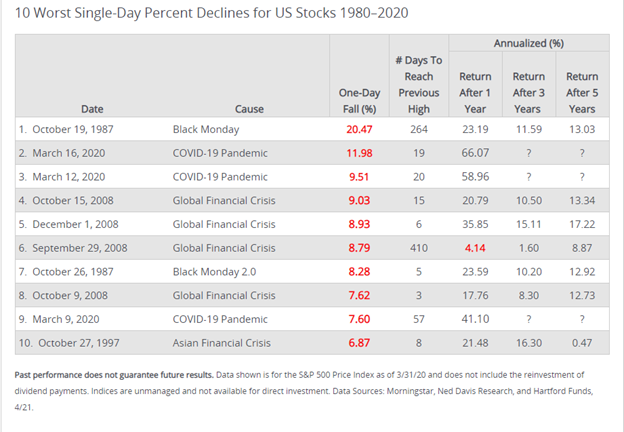Click the Return After 5 Years header

(x=582, y=92)
